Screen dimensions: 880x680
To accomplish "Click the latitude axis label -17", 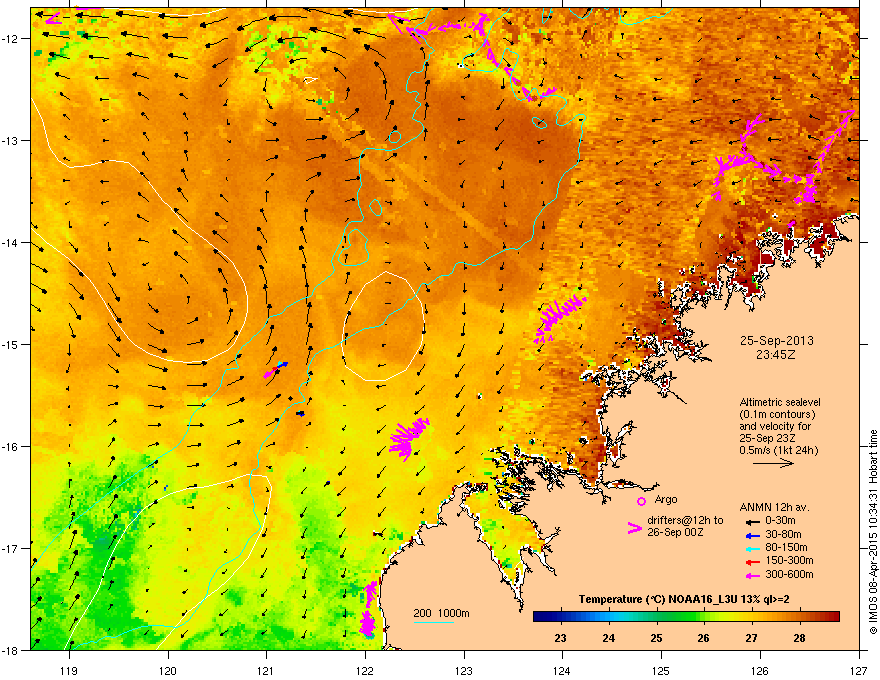I will 10,548.
